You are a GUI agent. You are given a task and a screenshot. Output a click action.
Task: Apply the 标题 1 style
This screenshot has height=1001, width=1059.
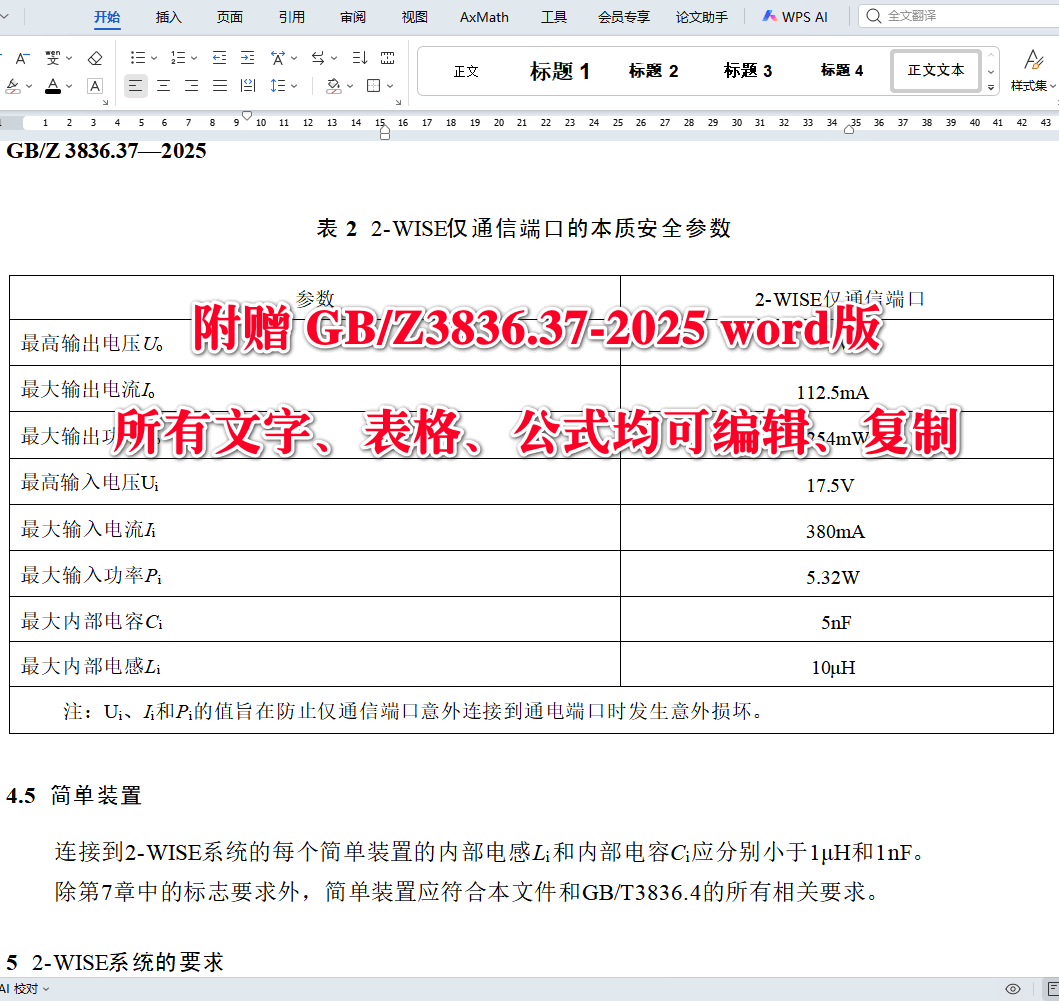click(560, 71)
